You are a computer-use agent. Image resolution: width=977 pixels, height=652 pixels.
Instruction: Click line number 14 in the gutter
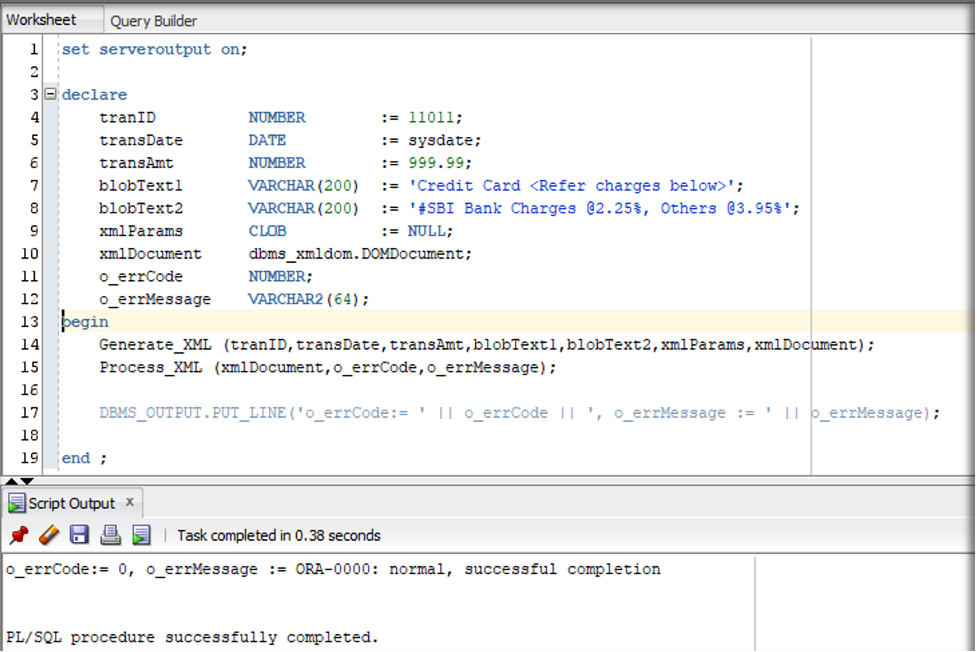[x=30, y=344]
